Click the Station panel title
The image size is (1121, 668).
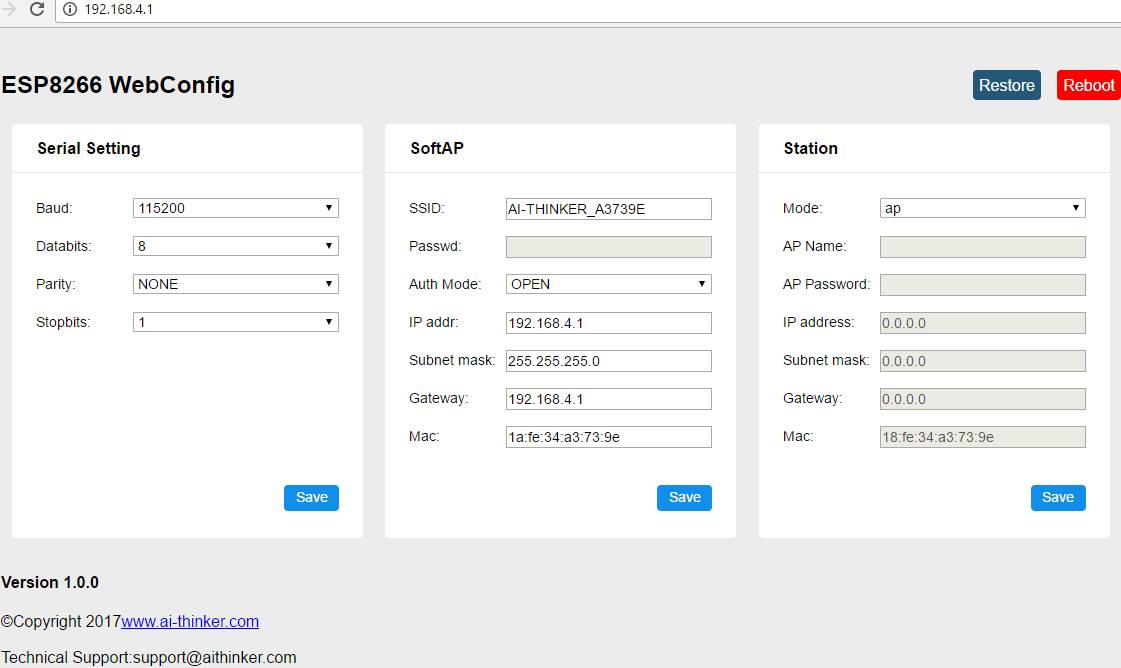pyautogui.click(x=810, y=148)
